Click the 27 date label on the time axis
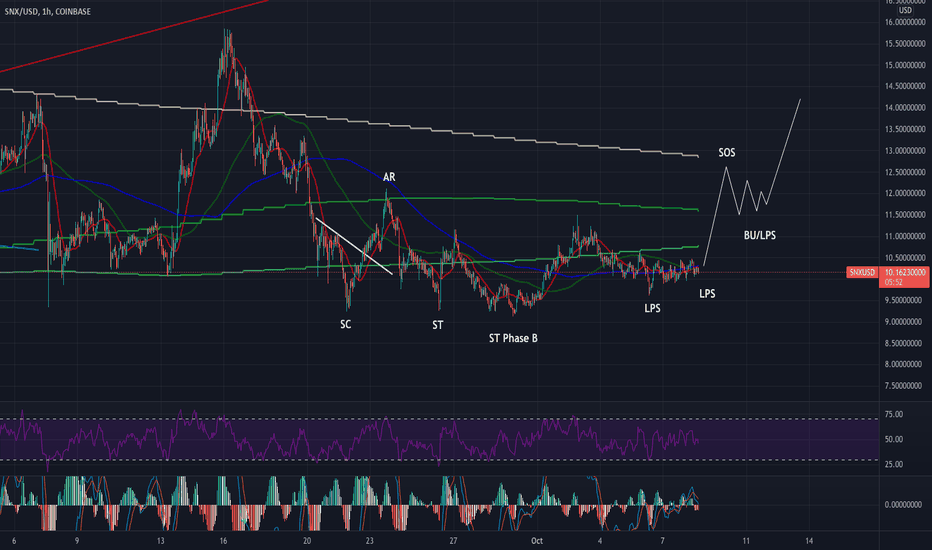Image resolution: width=932 pixels, height=550 pixels. coord(454,541)
